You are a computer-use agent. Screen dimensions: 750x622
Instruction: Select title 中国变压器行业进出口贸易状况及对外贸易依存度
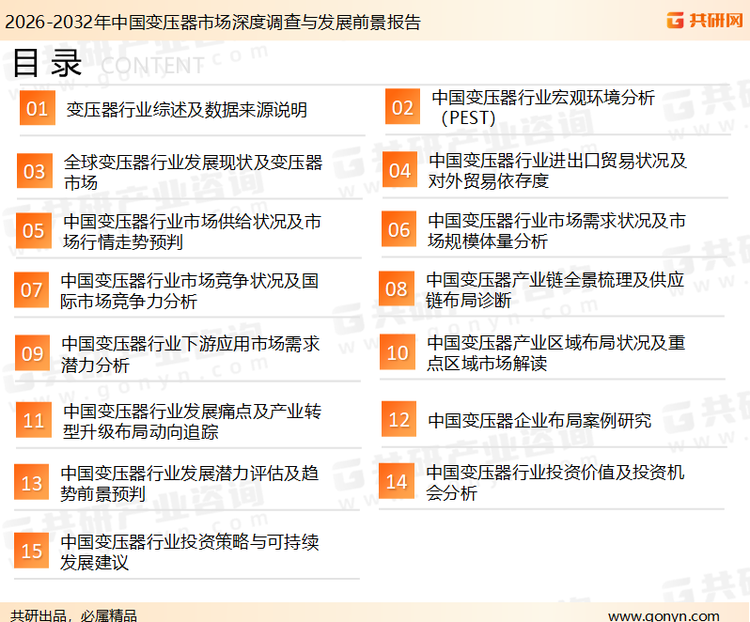pyautogui.click(x=557, y=171)
